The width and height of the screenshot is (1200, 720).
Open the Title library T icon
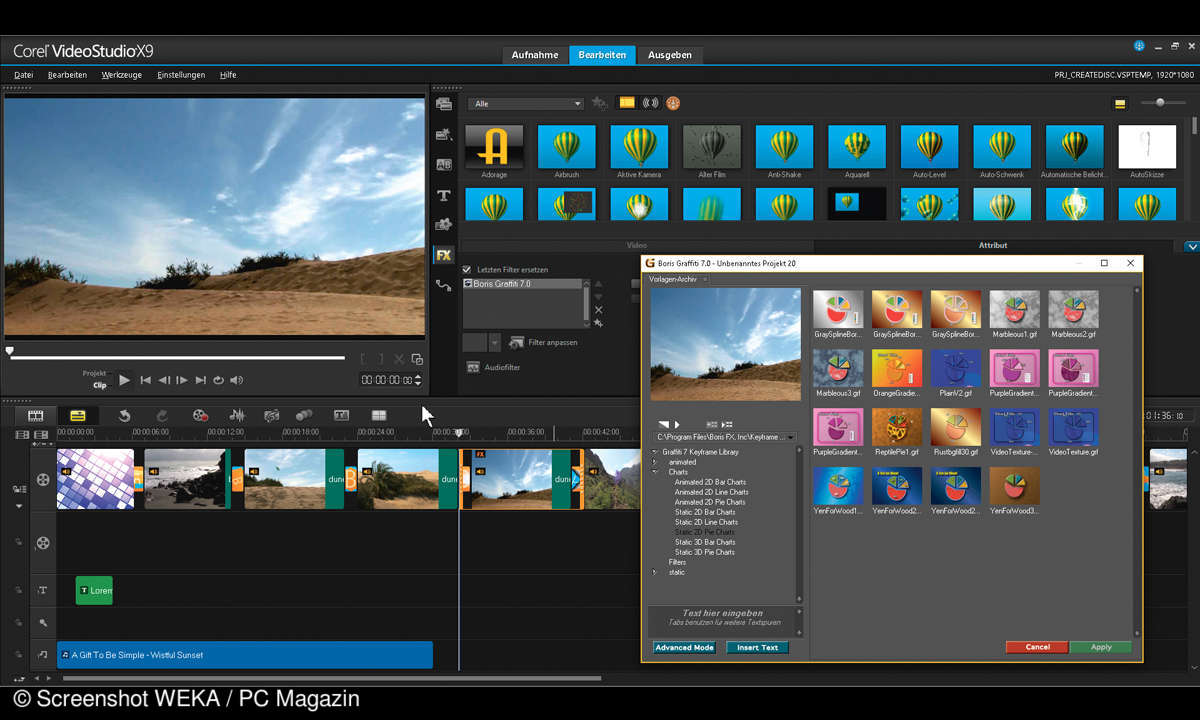[444, 195]
